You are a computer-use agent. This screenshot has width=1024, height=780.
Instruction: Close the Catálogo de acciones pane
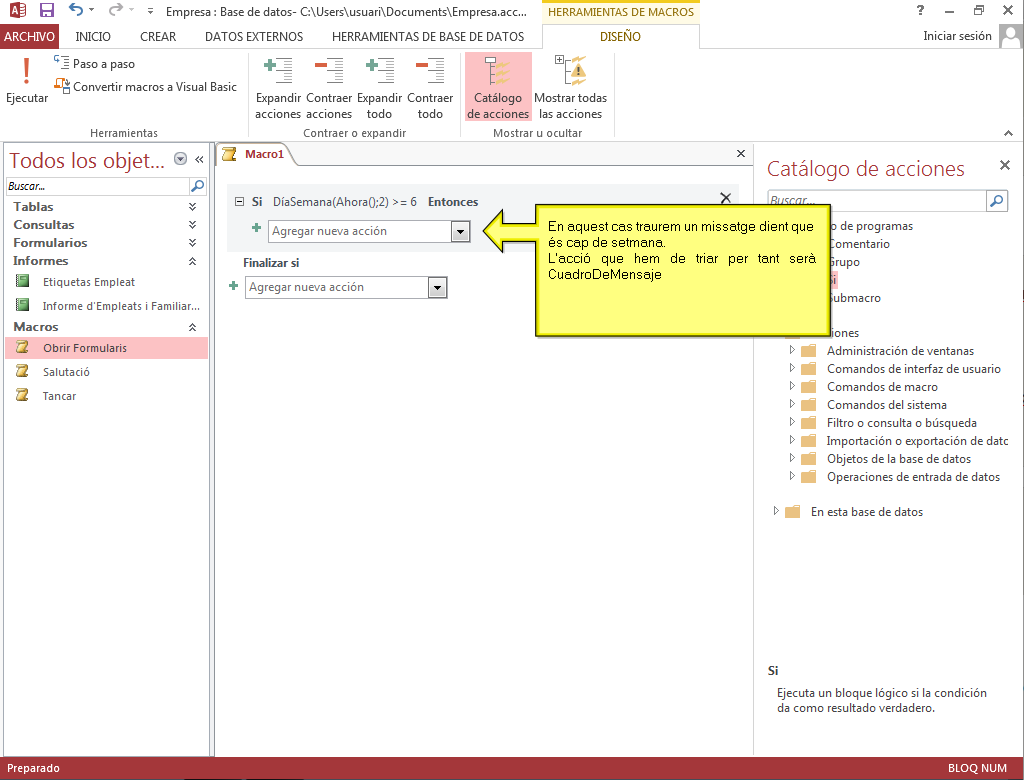[x=1004, y=165]
